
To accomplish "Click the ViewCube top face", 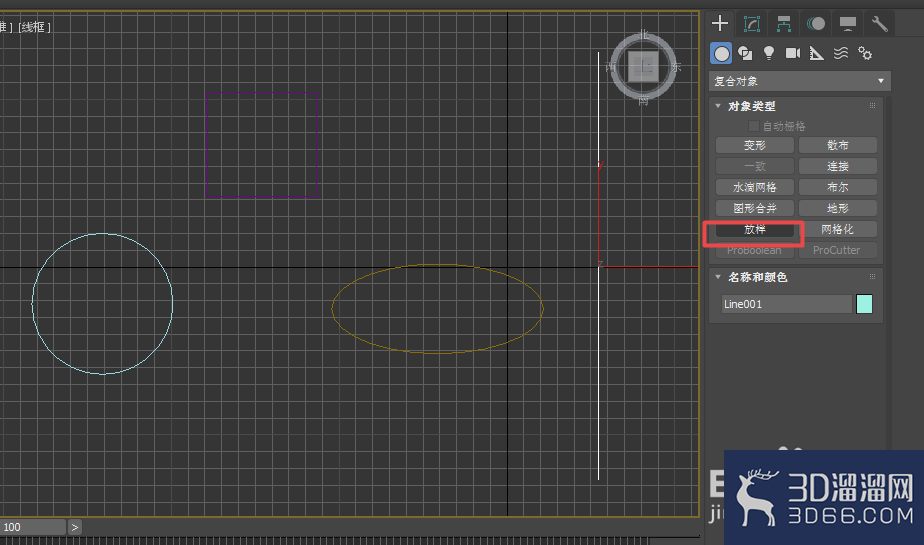I will pyautogui.click(x=643, y=66).
